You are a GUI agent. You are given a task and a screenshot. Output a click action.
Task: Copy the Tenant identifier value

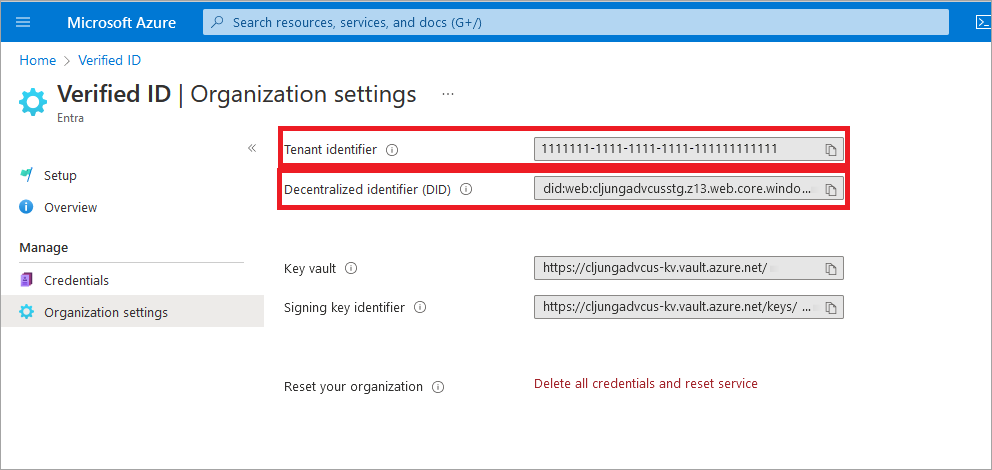point(831,150)
